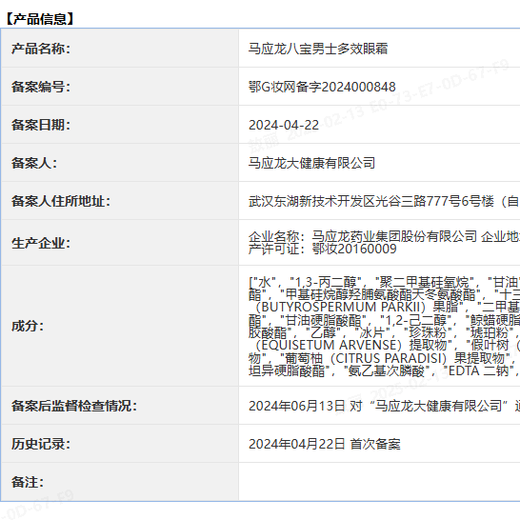
Task: Select the 产品名称 label cell
Action: (x=120, y=49)
